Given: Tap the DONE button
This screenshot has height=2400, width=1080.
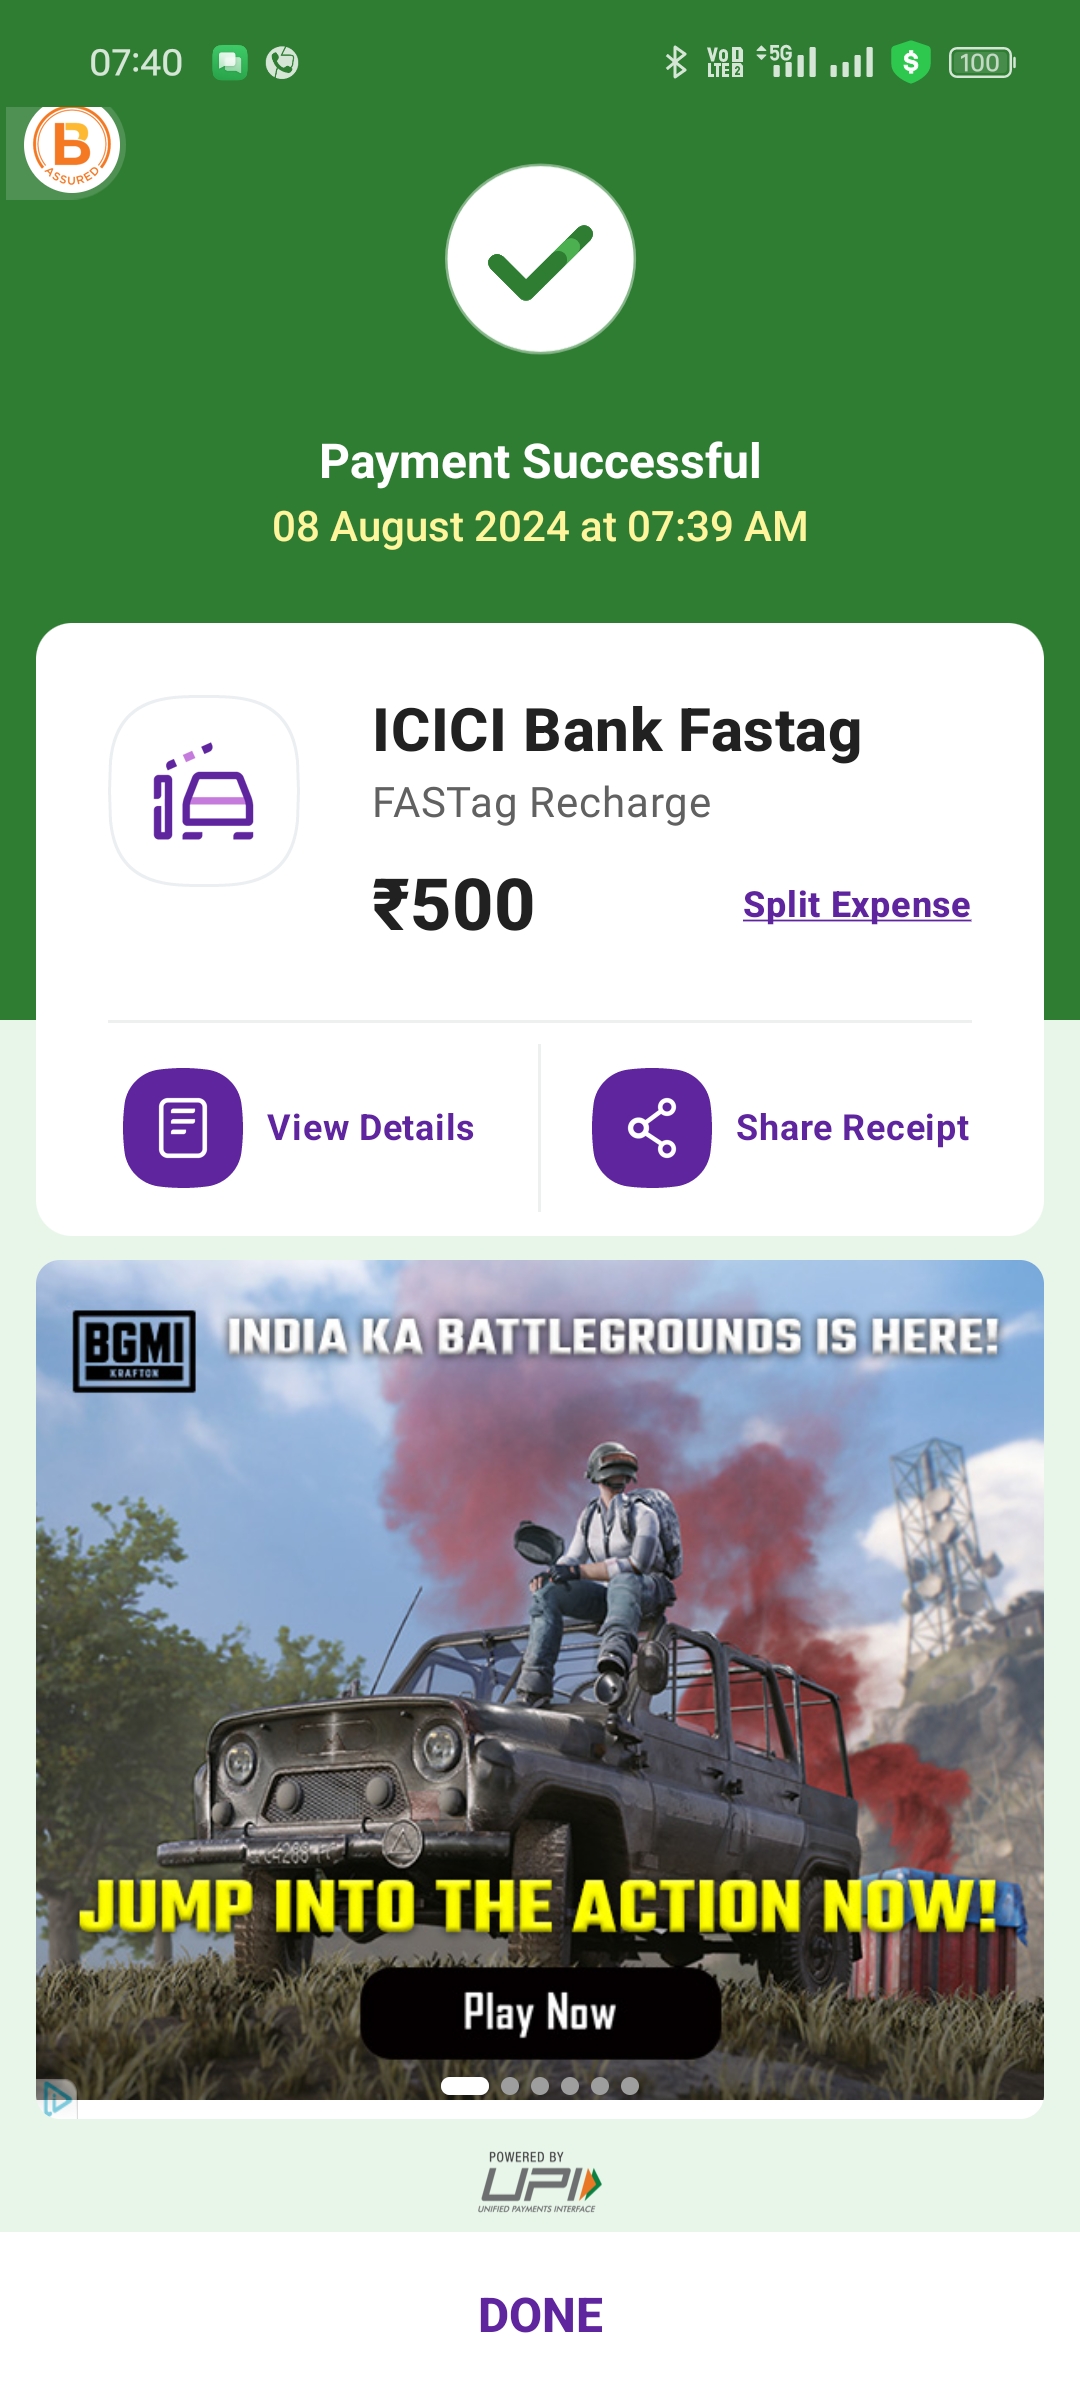Looking at the screenshot, I should (x=540, y=2315).
